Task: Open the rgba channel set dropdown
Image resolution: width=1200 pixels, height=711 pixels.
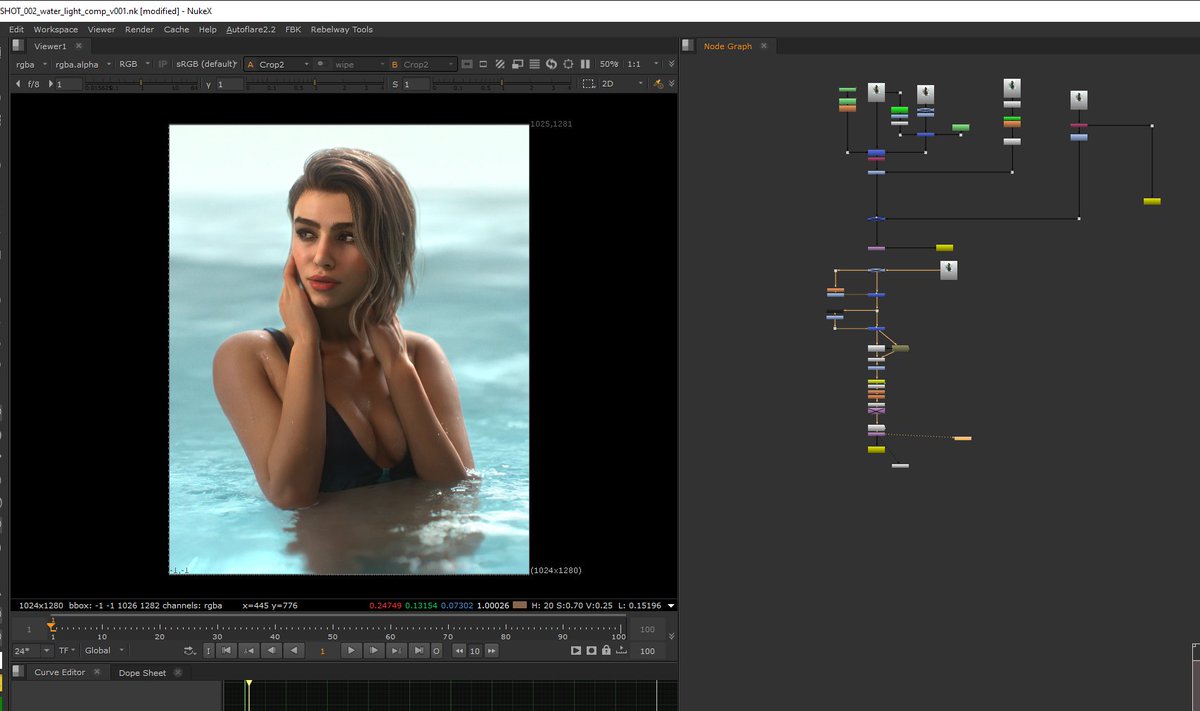Action: (30, 64)
